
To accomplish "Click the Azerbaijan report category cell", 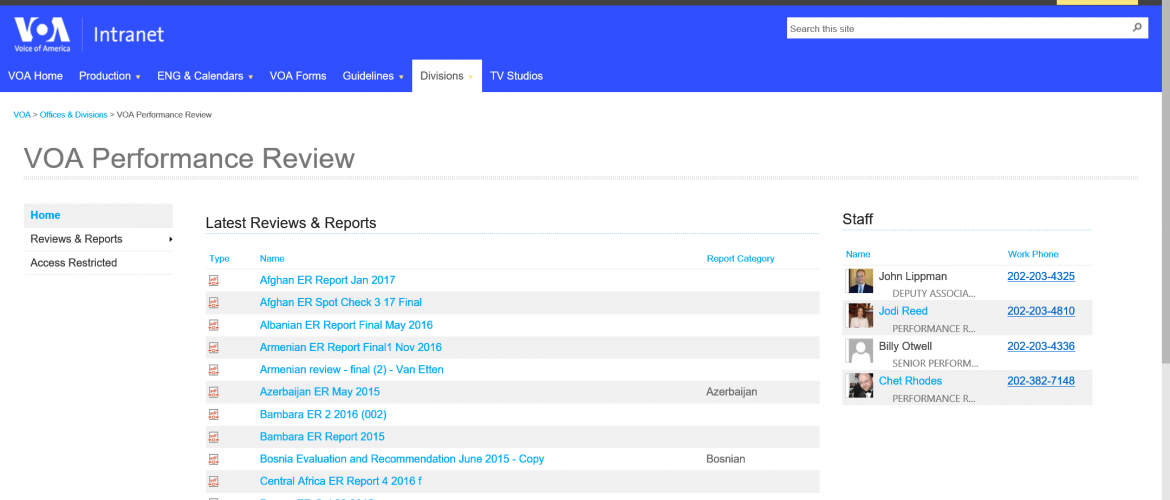I will click(x=732, y=392).
